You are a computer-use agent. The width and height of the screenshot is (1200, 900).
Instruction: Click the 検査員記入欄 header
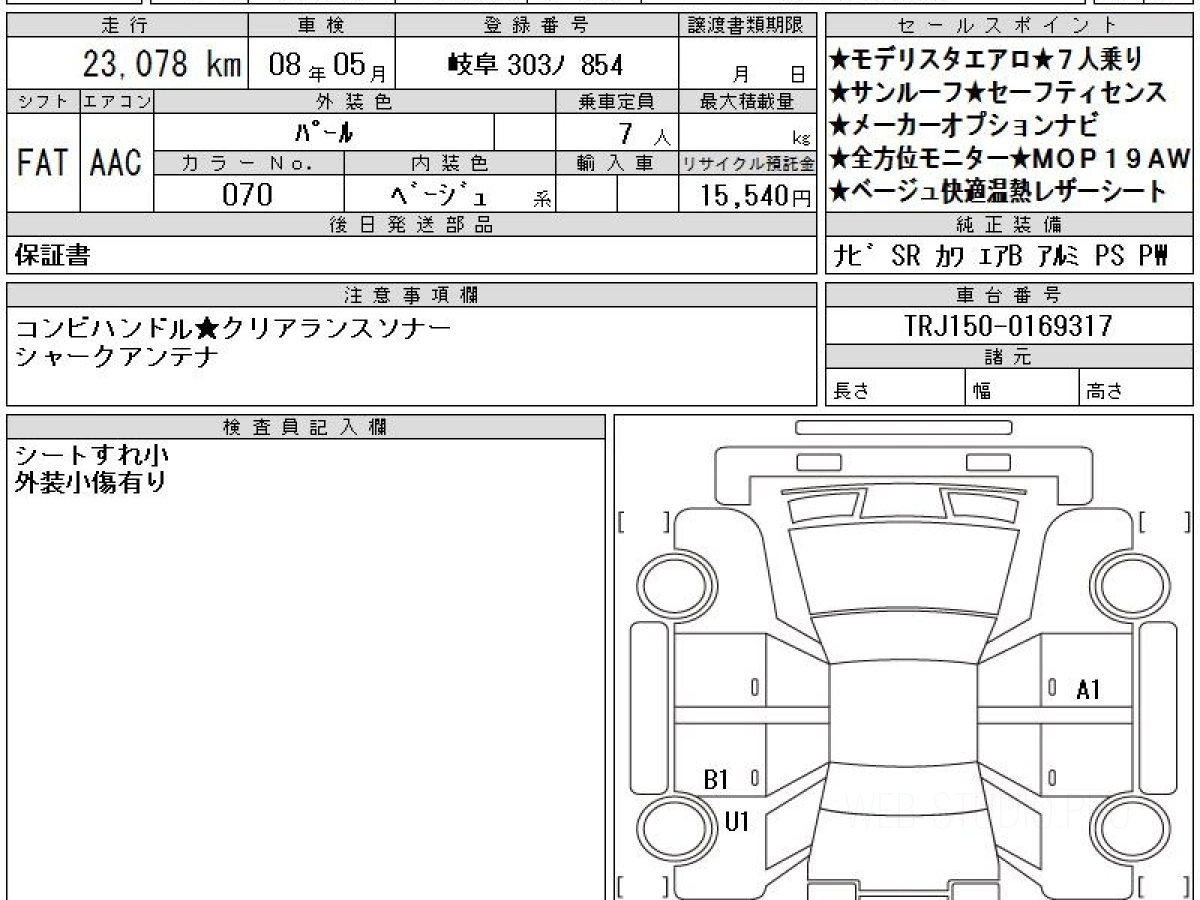click(x=306, y=426)
